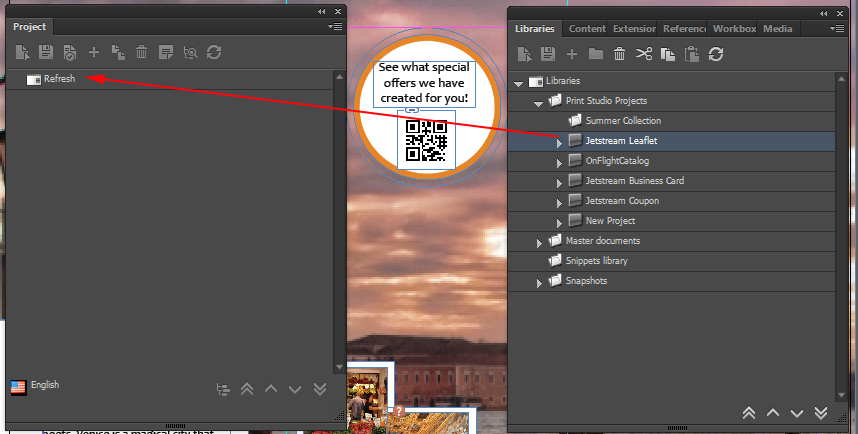The height and width of the screenshot is (434, 858).
Task: Click refresh arrows icon in Project panel
Action: pos(214,53)
